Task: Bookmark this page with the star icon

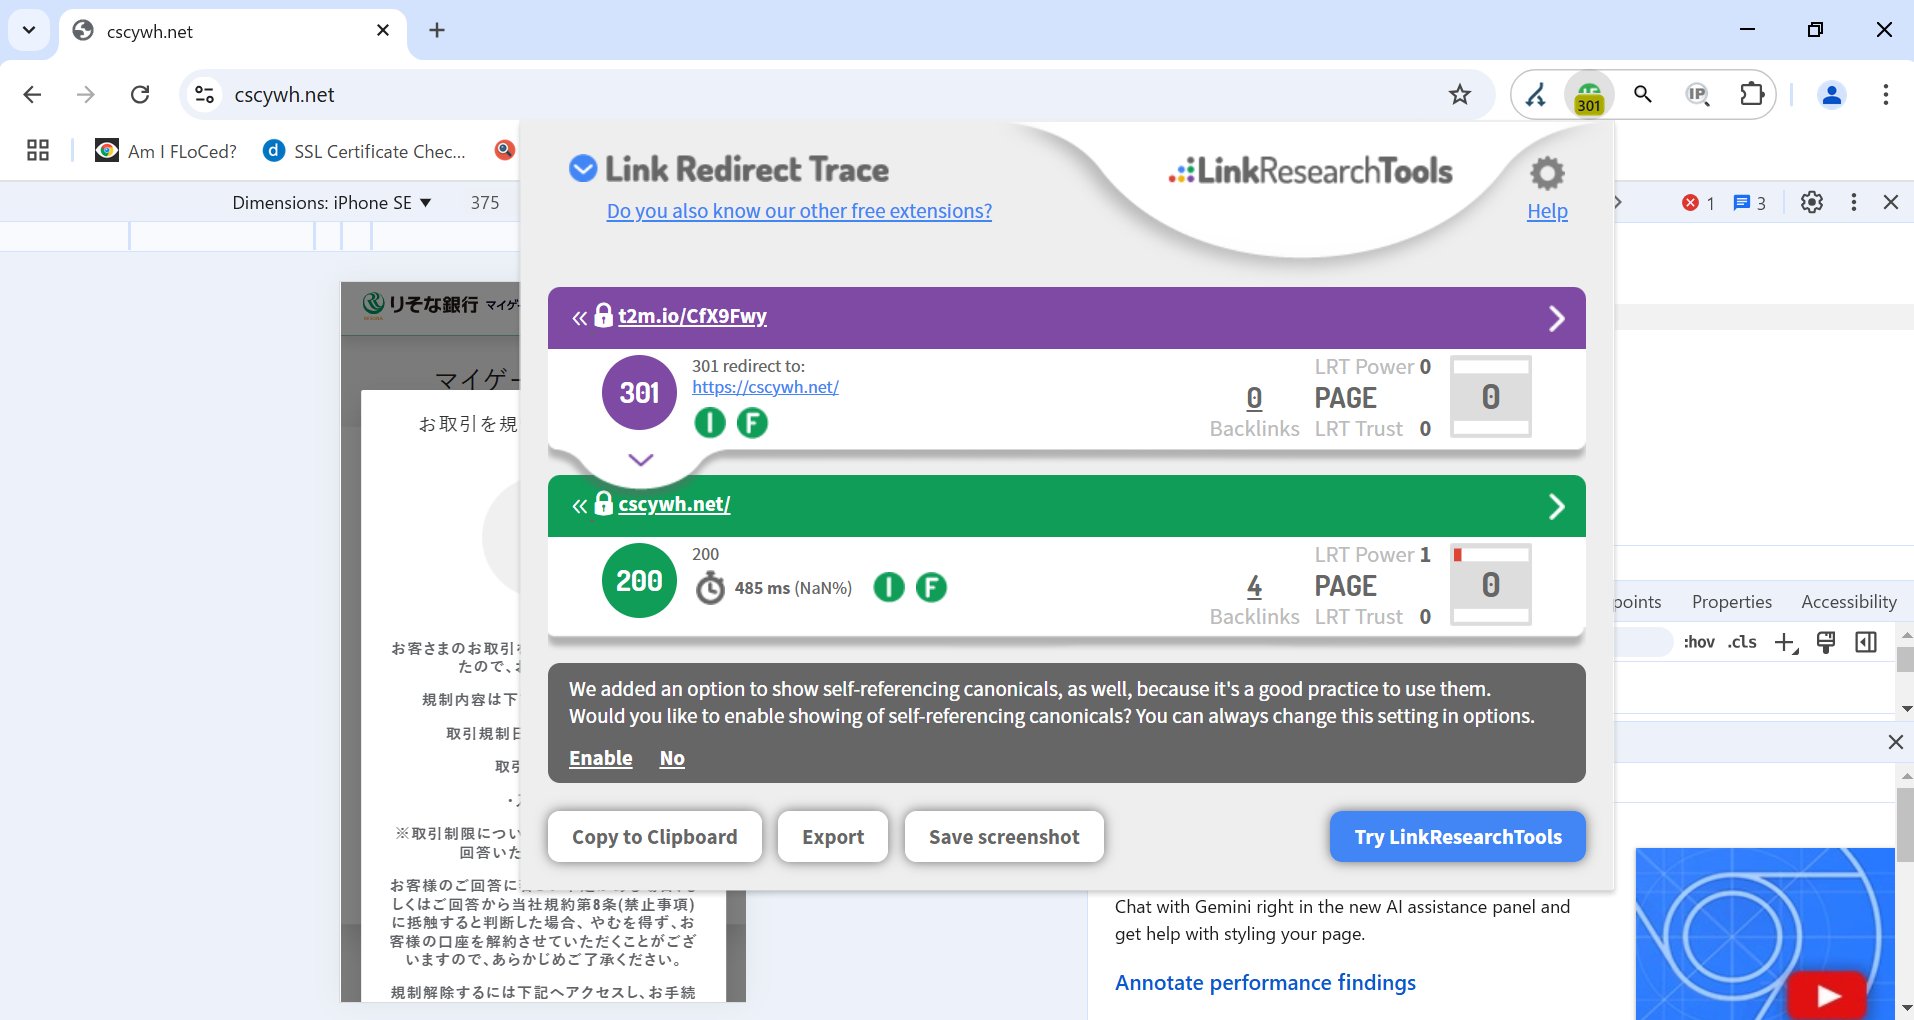Action: point(1460,95)
